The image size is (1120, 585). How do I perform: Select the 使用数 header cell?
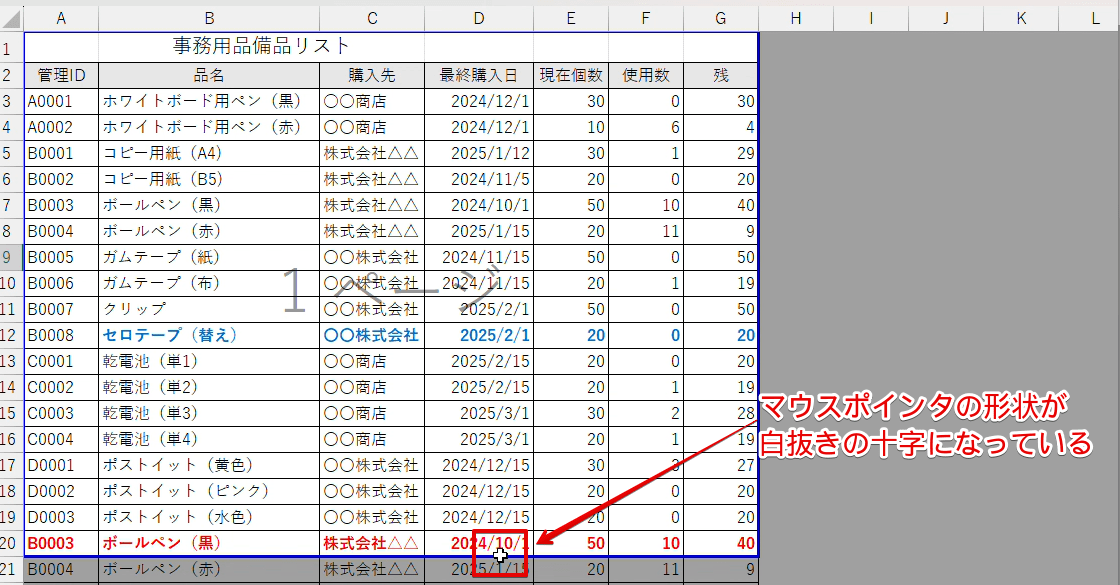click(645, 73)
